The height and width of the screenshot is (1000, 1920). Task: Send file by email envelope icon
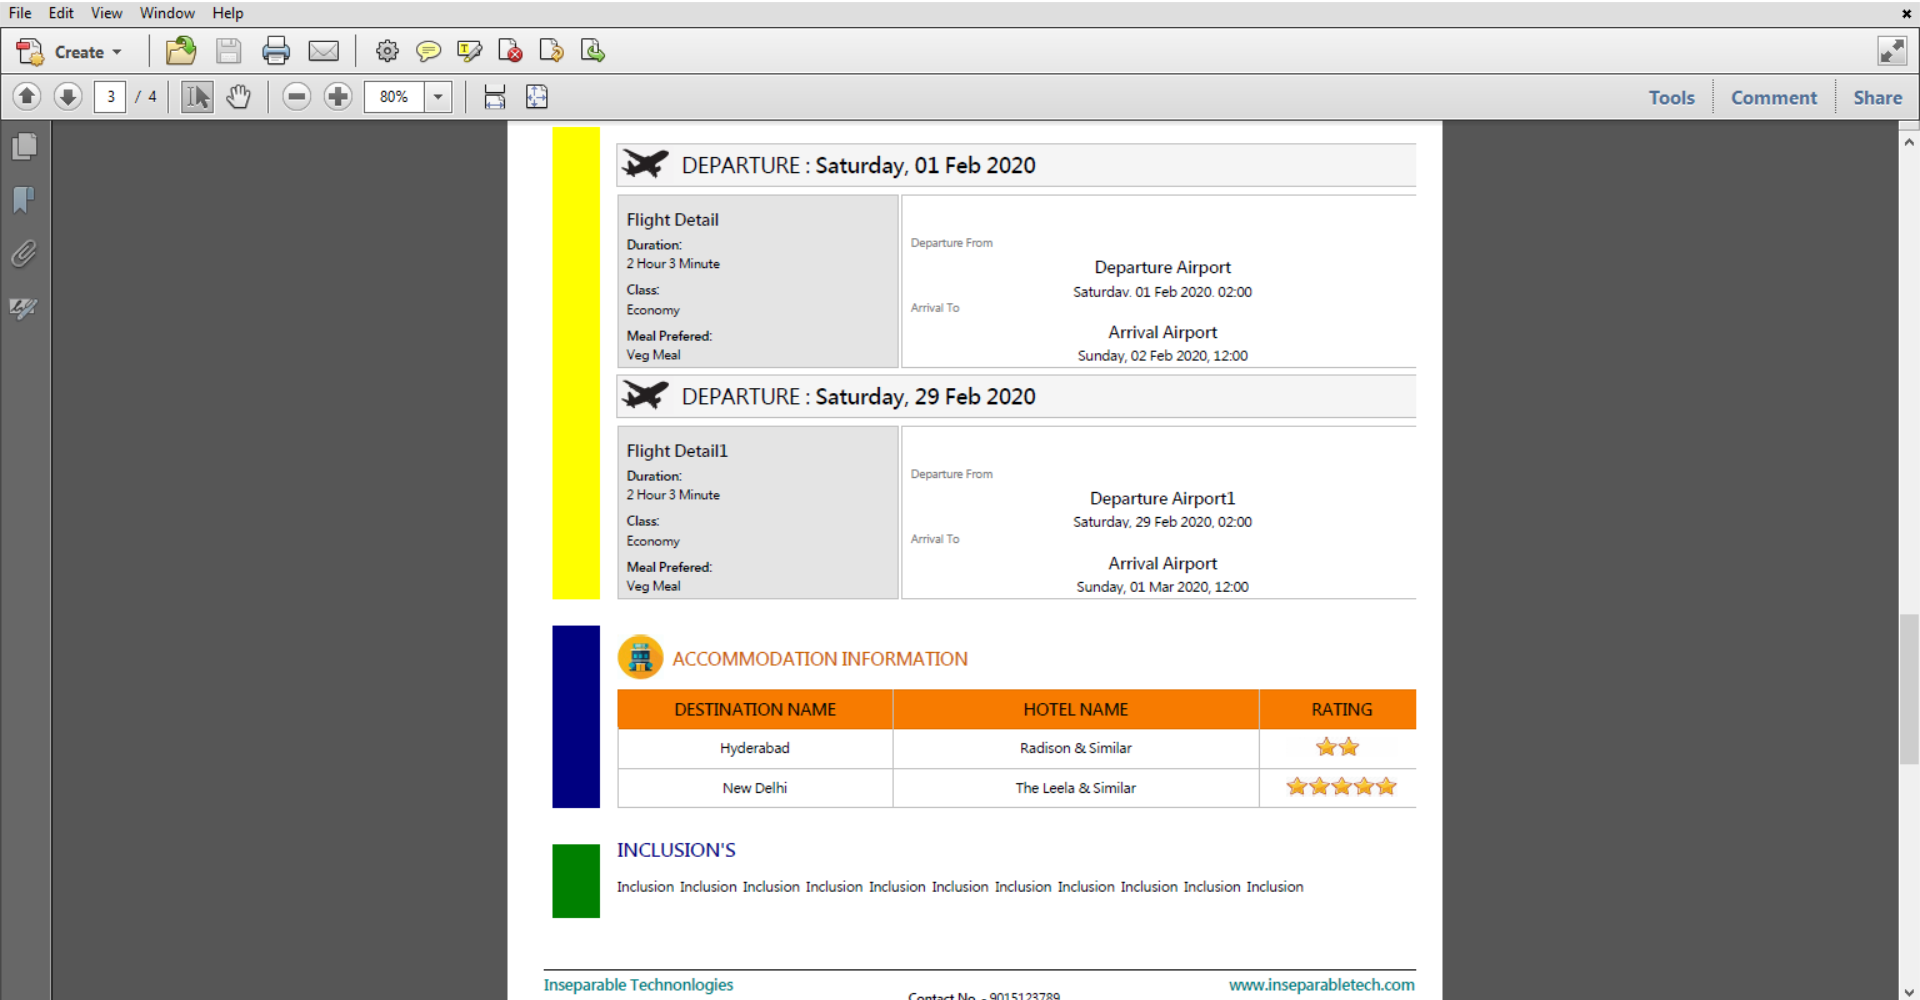pos(324,51)
